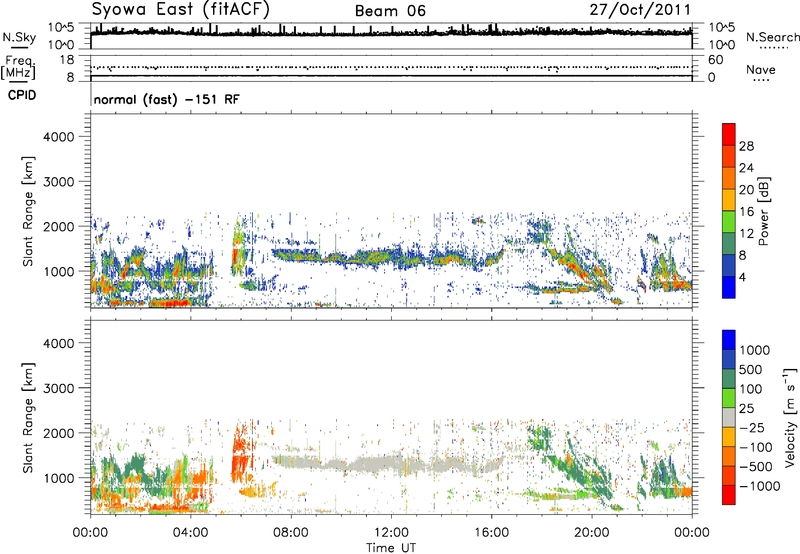Click the '28' value on power colorbar
800x554 pixels.
click(746, 146)
